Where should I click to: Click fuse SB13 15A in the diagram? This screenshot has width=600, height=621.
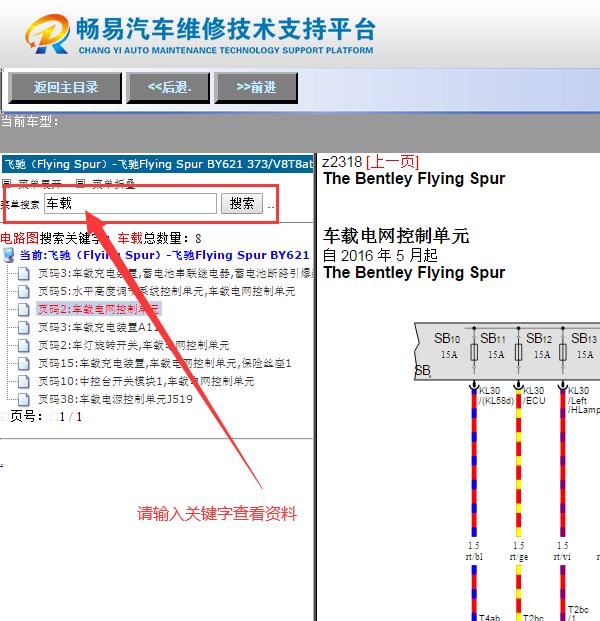point(584,345)
